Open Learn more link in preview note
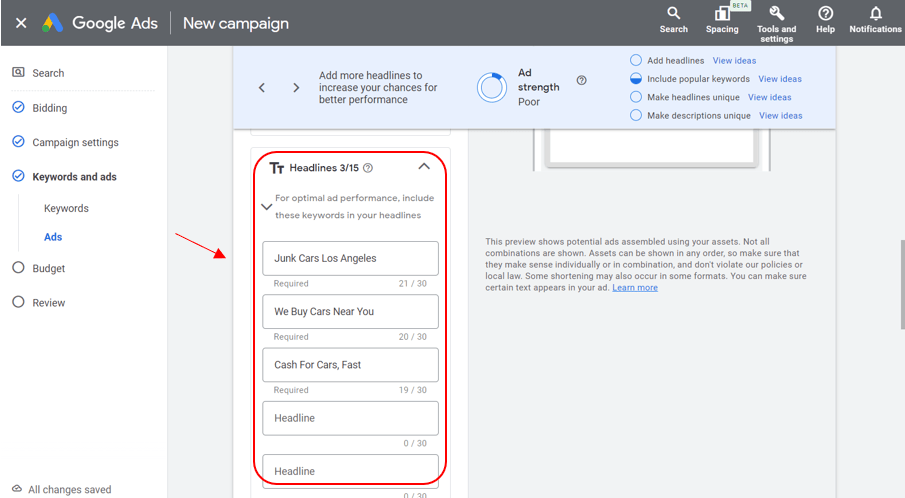Viewport: 905px width, 498px height. [635, 288]
